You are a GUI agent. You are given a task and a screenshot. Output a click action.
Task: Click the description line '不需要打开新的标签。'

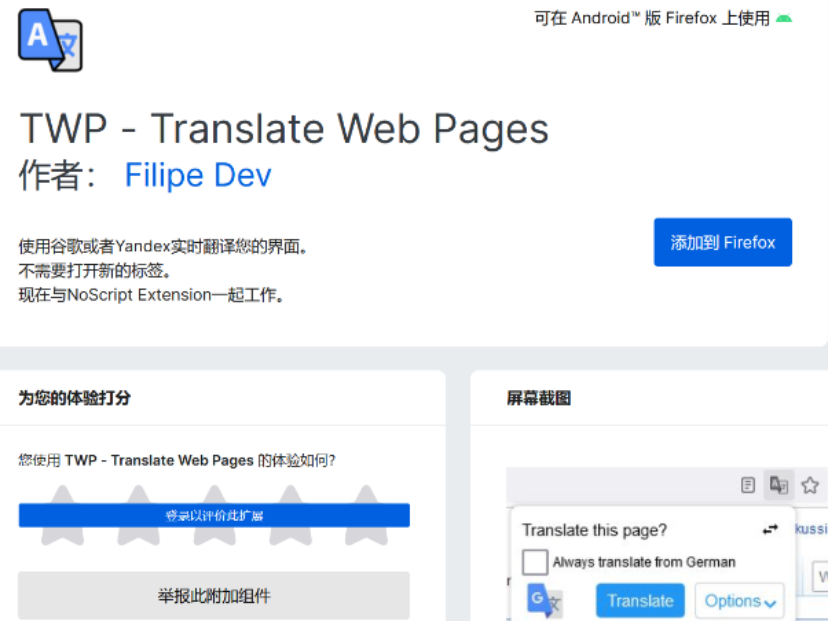95,271
